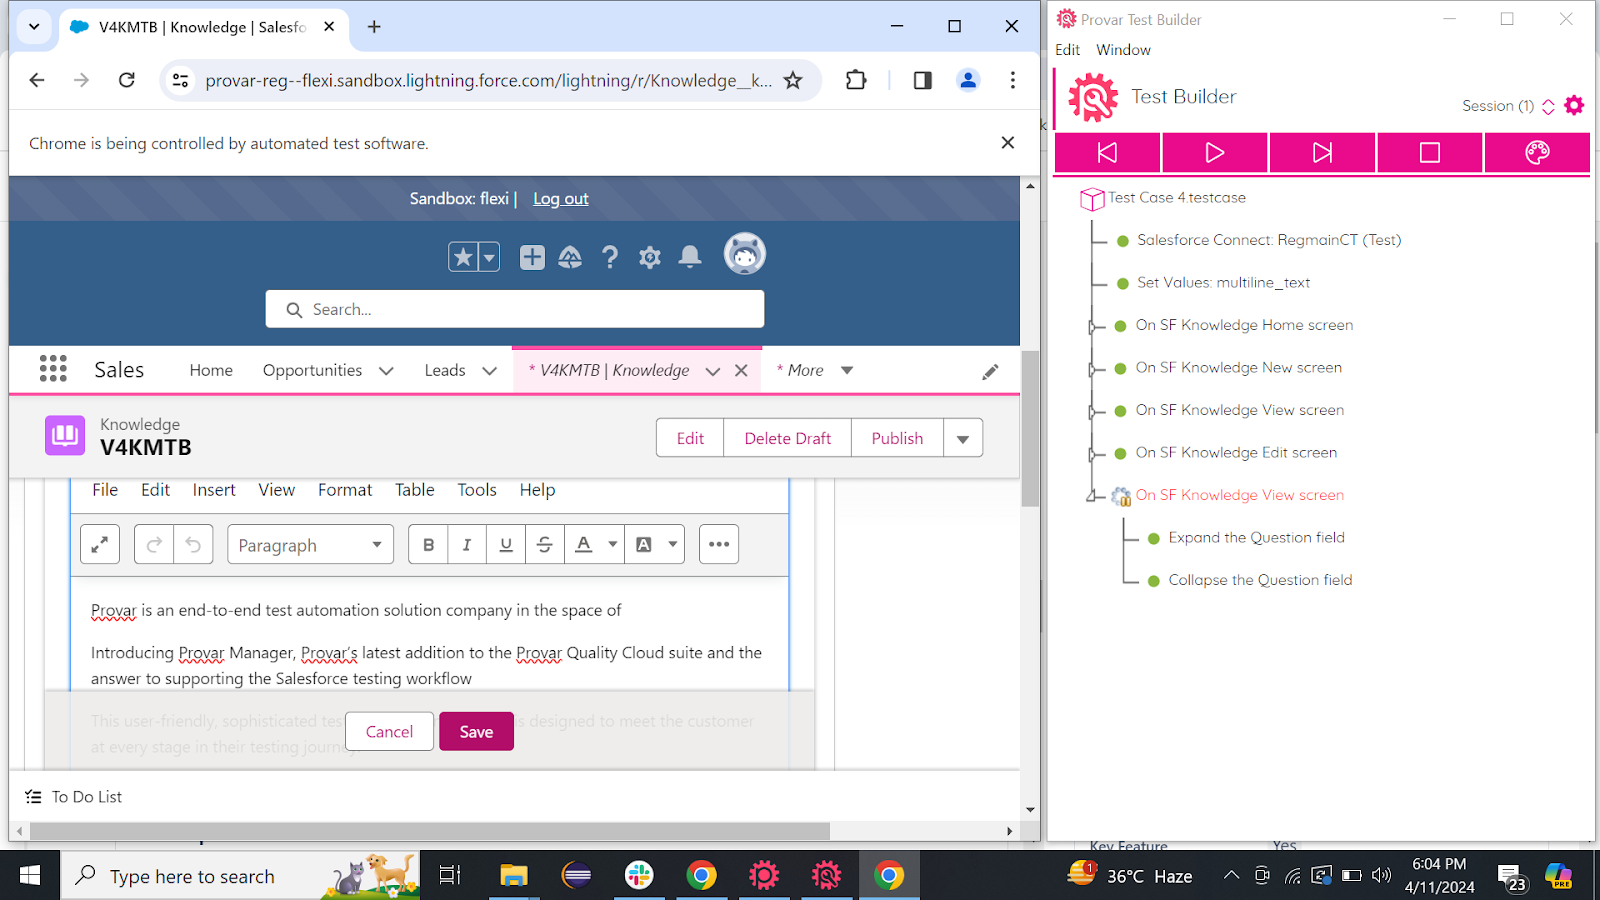Click the Cancel button
Viewport: 1600px width, 900px height.
pyautogui.click(x=389, y=731)
